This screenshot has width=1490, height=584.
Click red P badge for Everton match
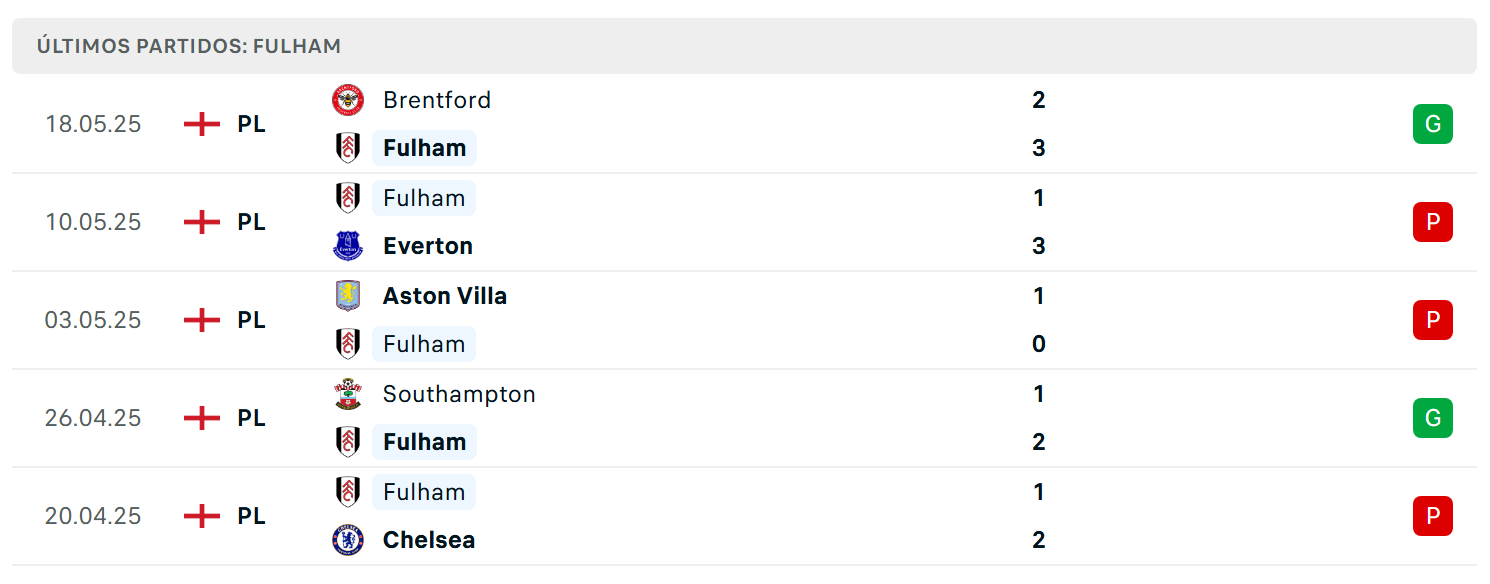coord(1433,222)
